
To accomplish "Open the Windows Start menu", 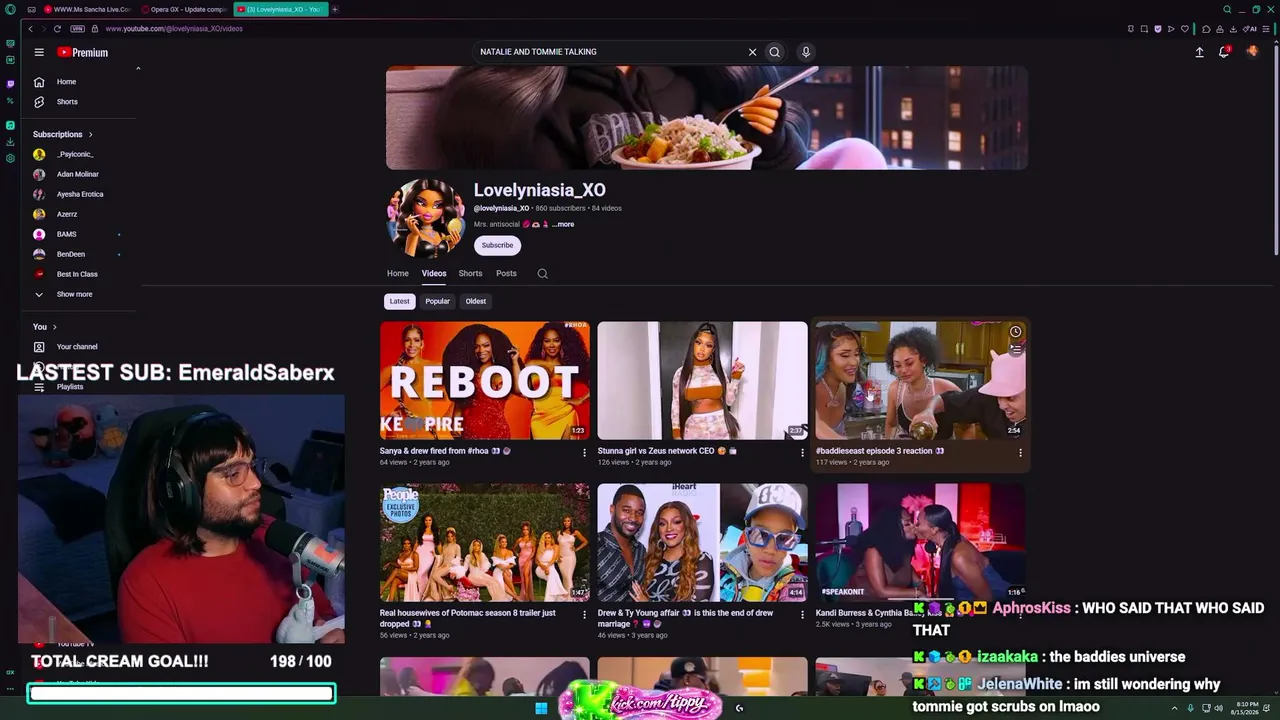I will pos(541,708).
